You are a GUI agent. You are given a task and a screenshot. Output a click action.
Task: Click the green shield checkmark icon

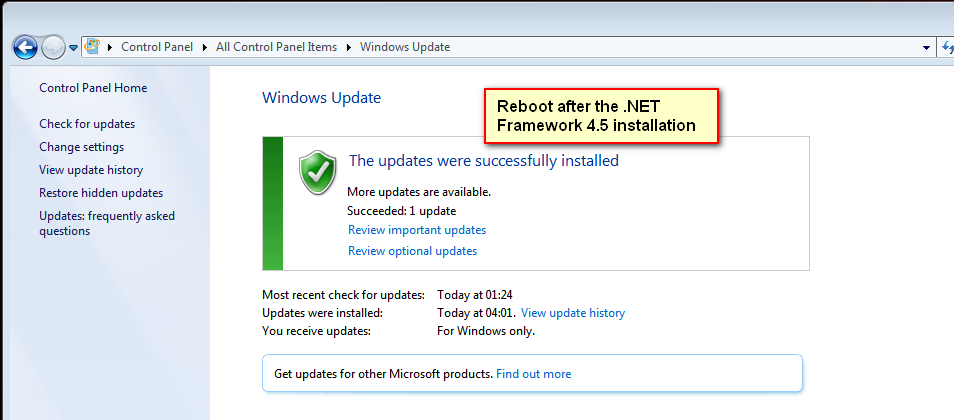318,172
